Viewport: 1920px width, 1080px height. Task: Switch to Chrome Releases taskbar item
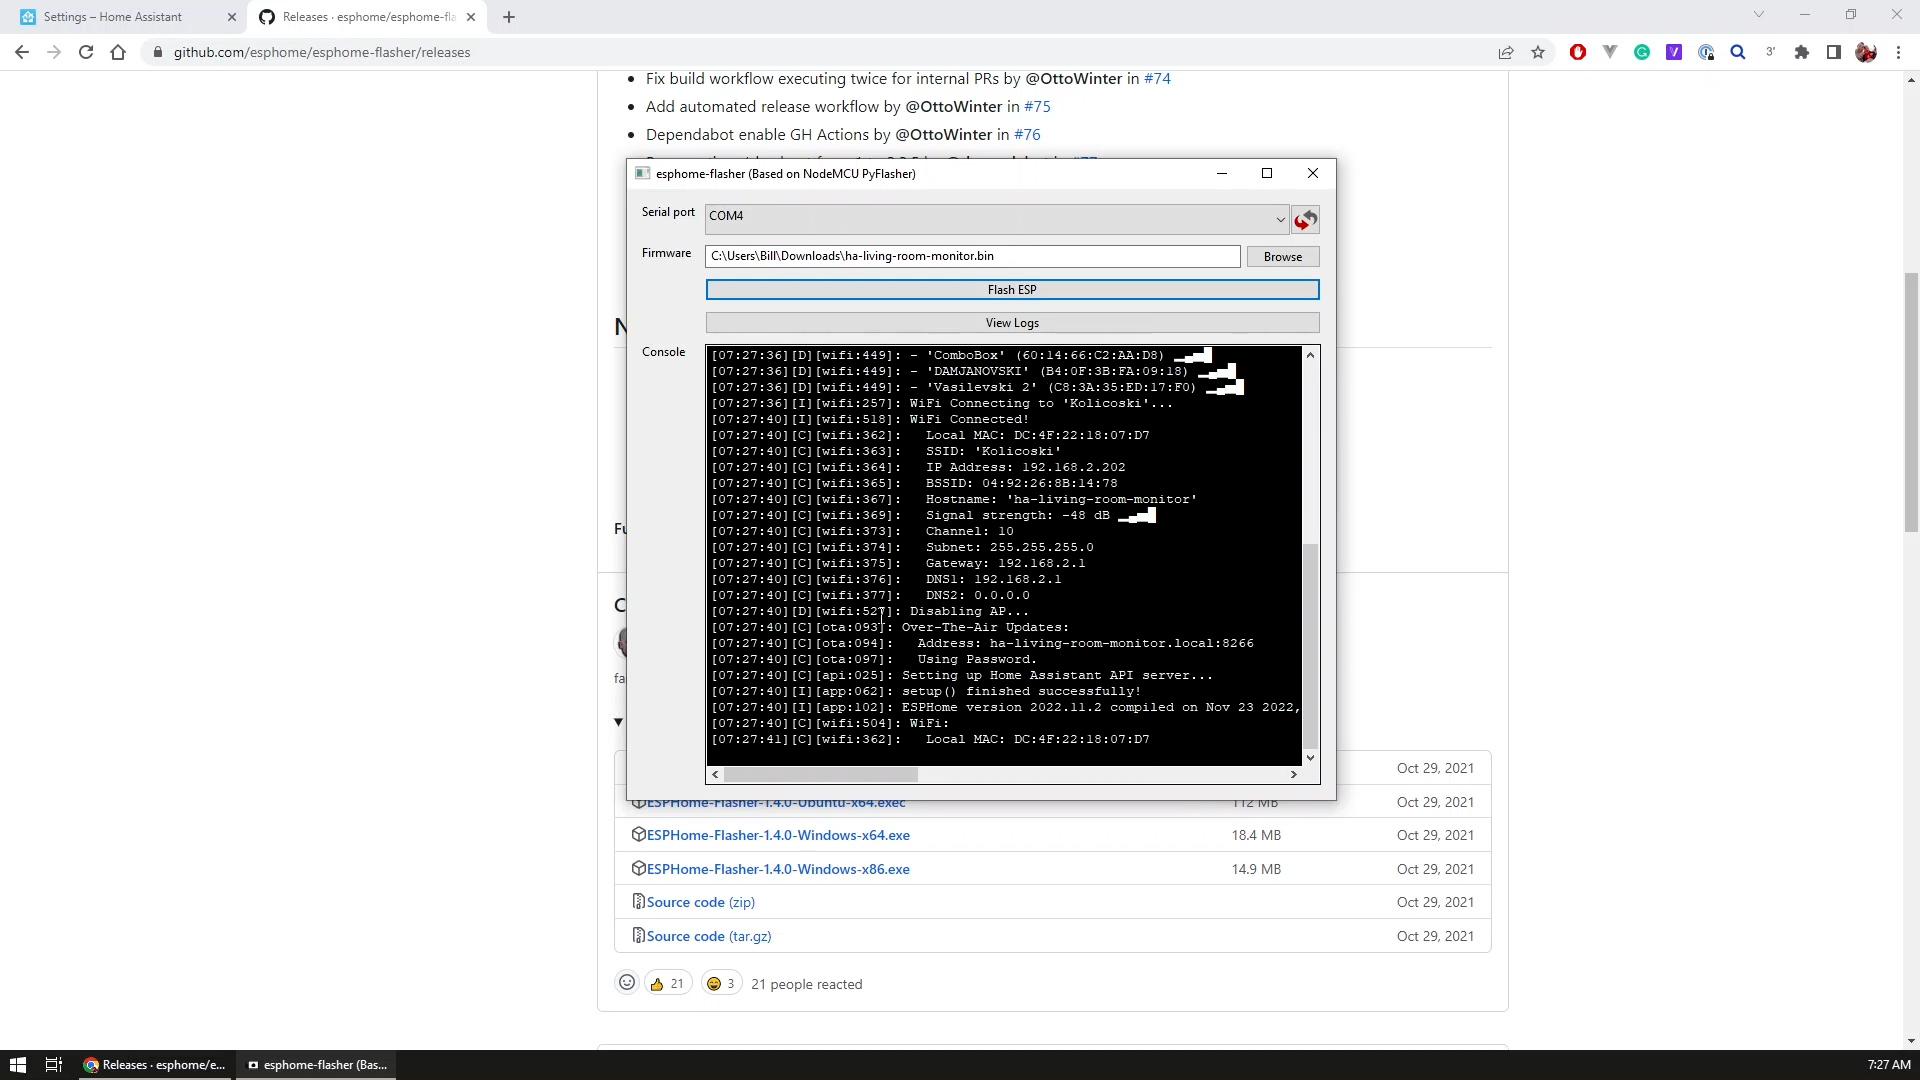point(156,1065)
